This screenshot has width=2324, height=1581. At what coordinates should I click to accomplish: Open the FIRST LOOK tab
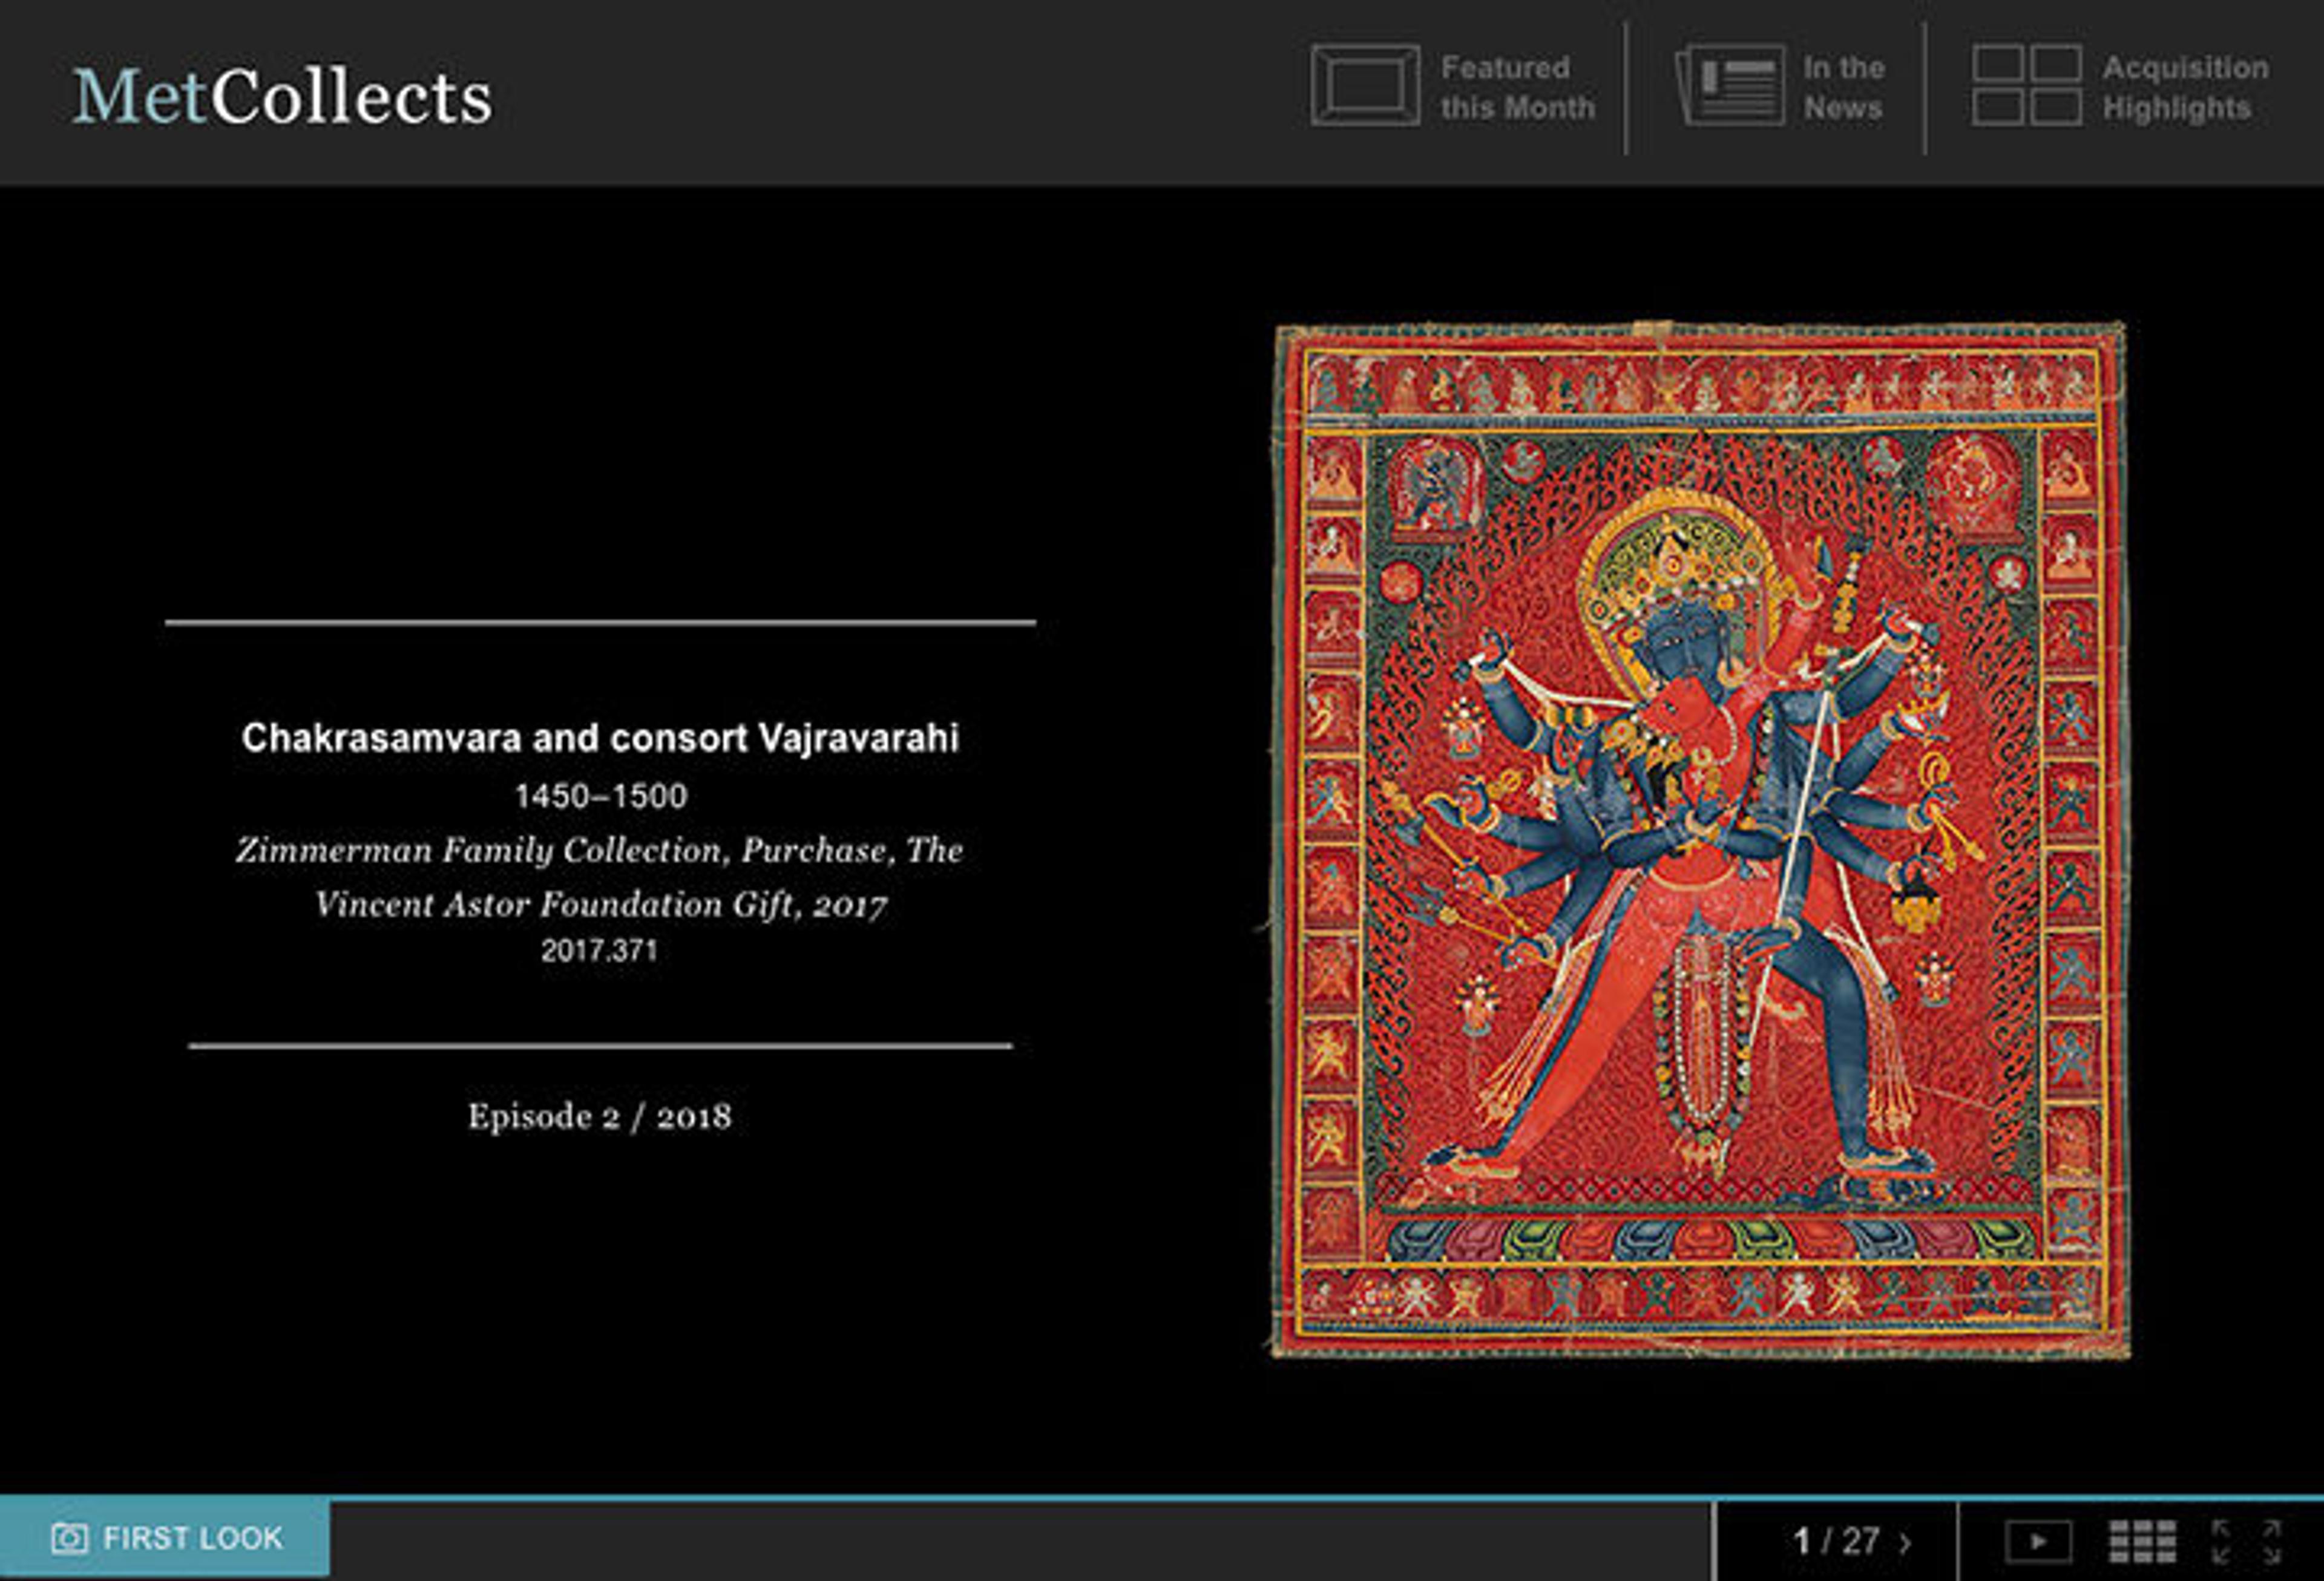[192, 1538]
